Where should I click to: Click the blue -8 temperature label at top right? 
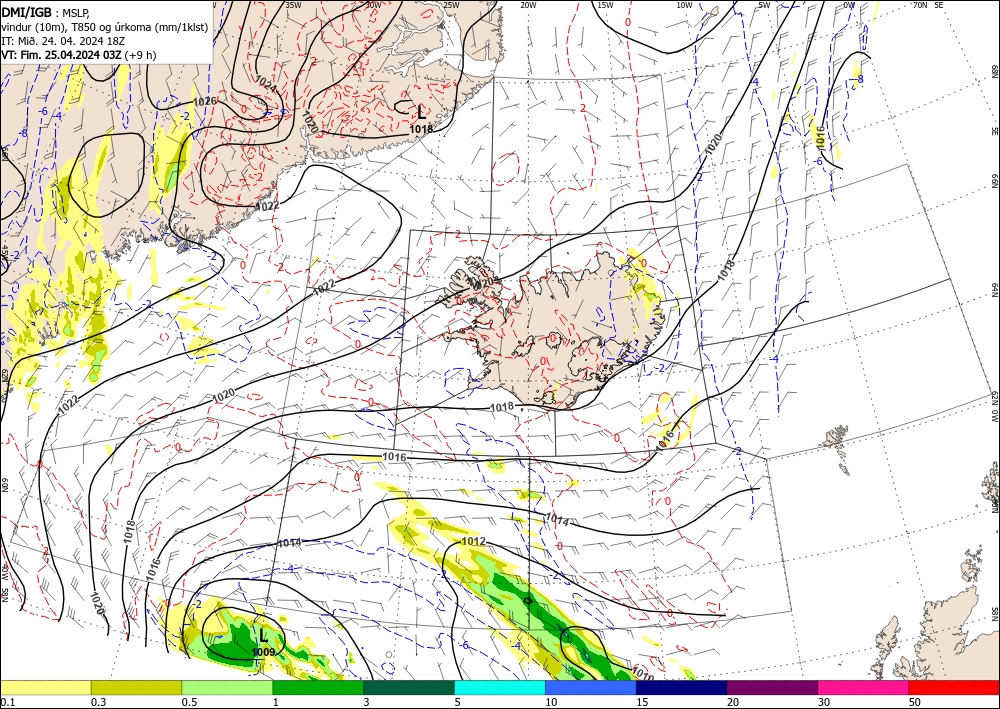(858, 79)
